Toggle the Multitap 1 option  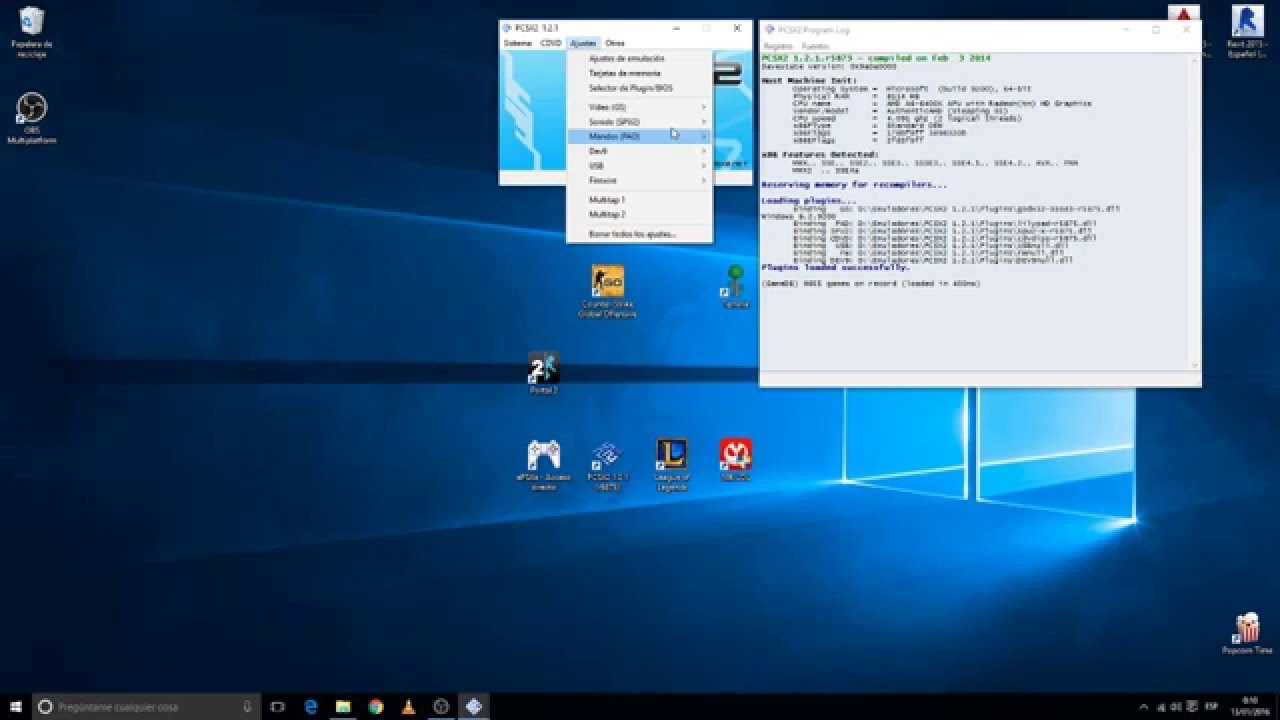(639, 200)
